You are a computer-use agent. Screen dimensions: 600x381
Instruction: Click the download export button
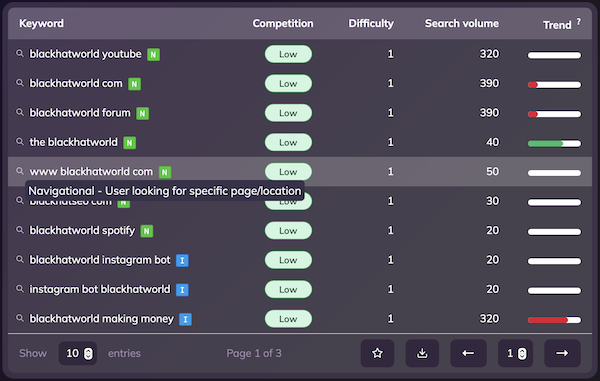[x=422, y=353]
